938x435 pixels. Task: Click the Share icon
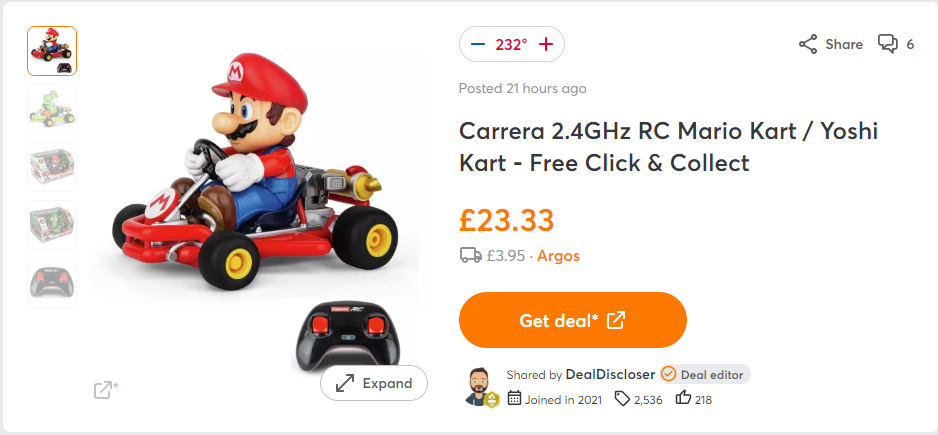[808, 44]
